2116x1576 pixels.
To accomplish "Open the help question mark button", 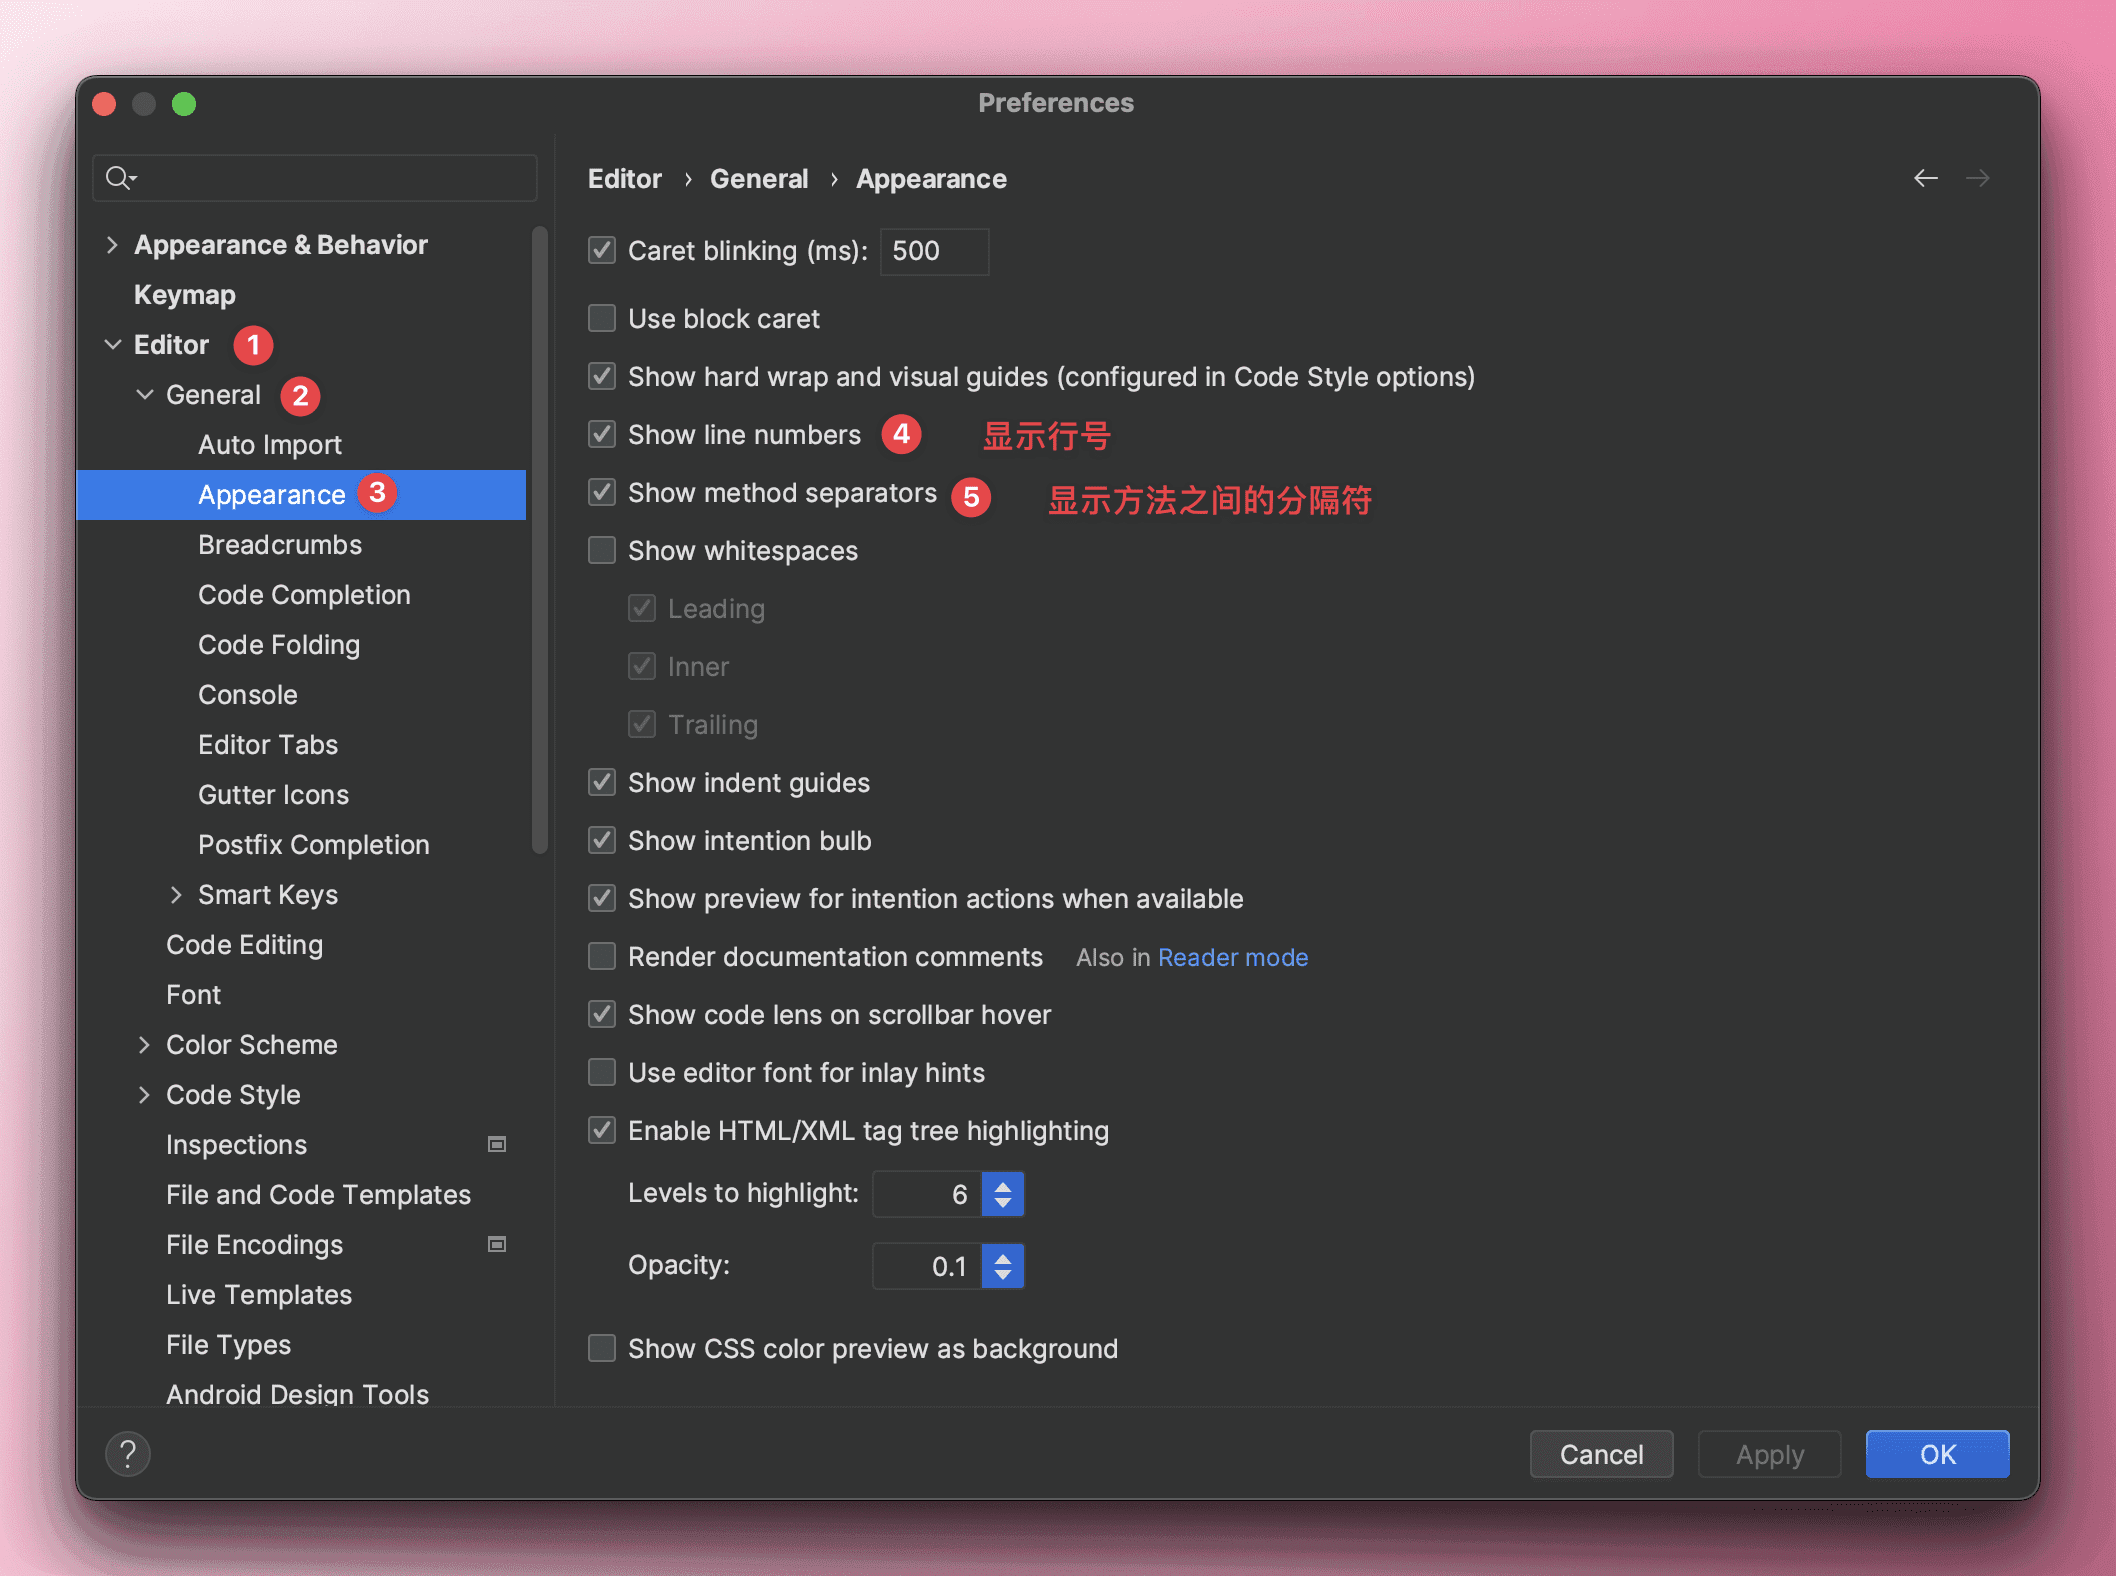I will (x=128, y=1453).
